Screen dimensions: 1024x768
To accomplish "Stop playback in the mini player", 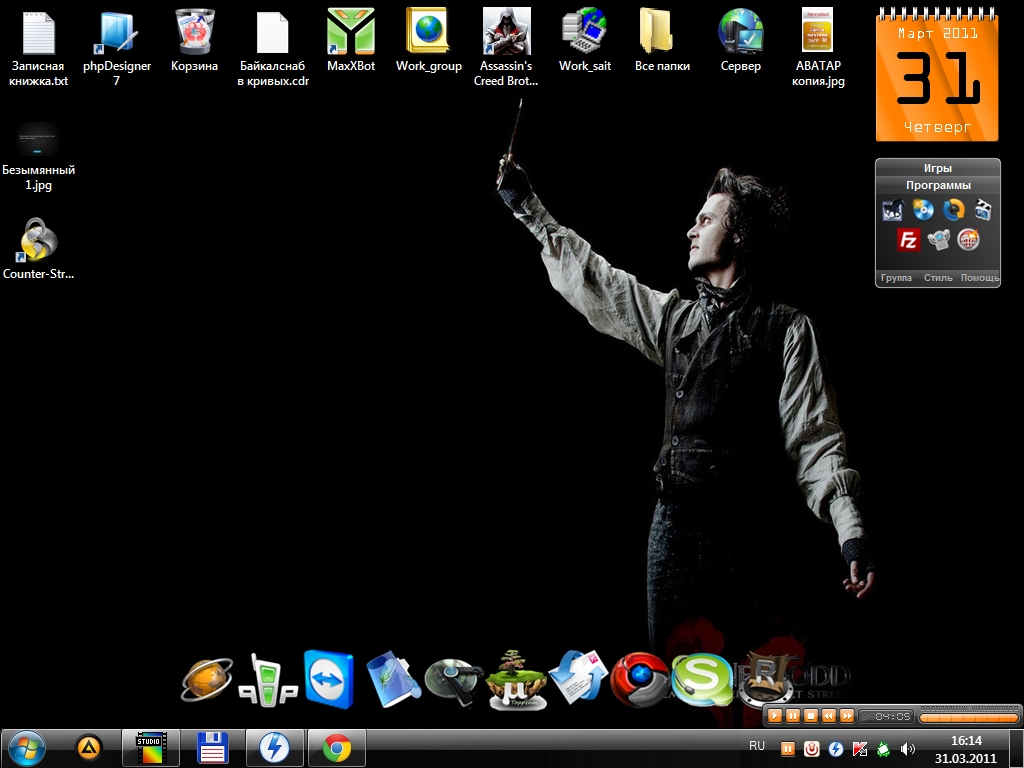I will (811, 716).
